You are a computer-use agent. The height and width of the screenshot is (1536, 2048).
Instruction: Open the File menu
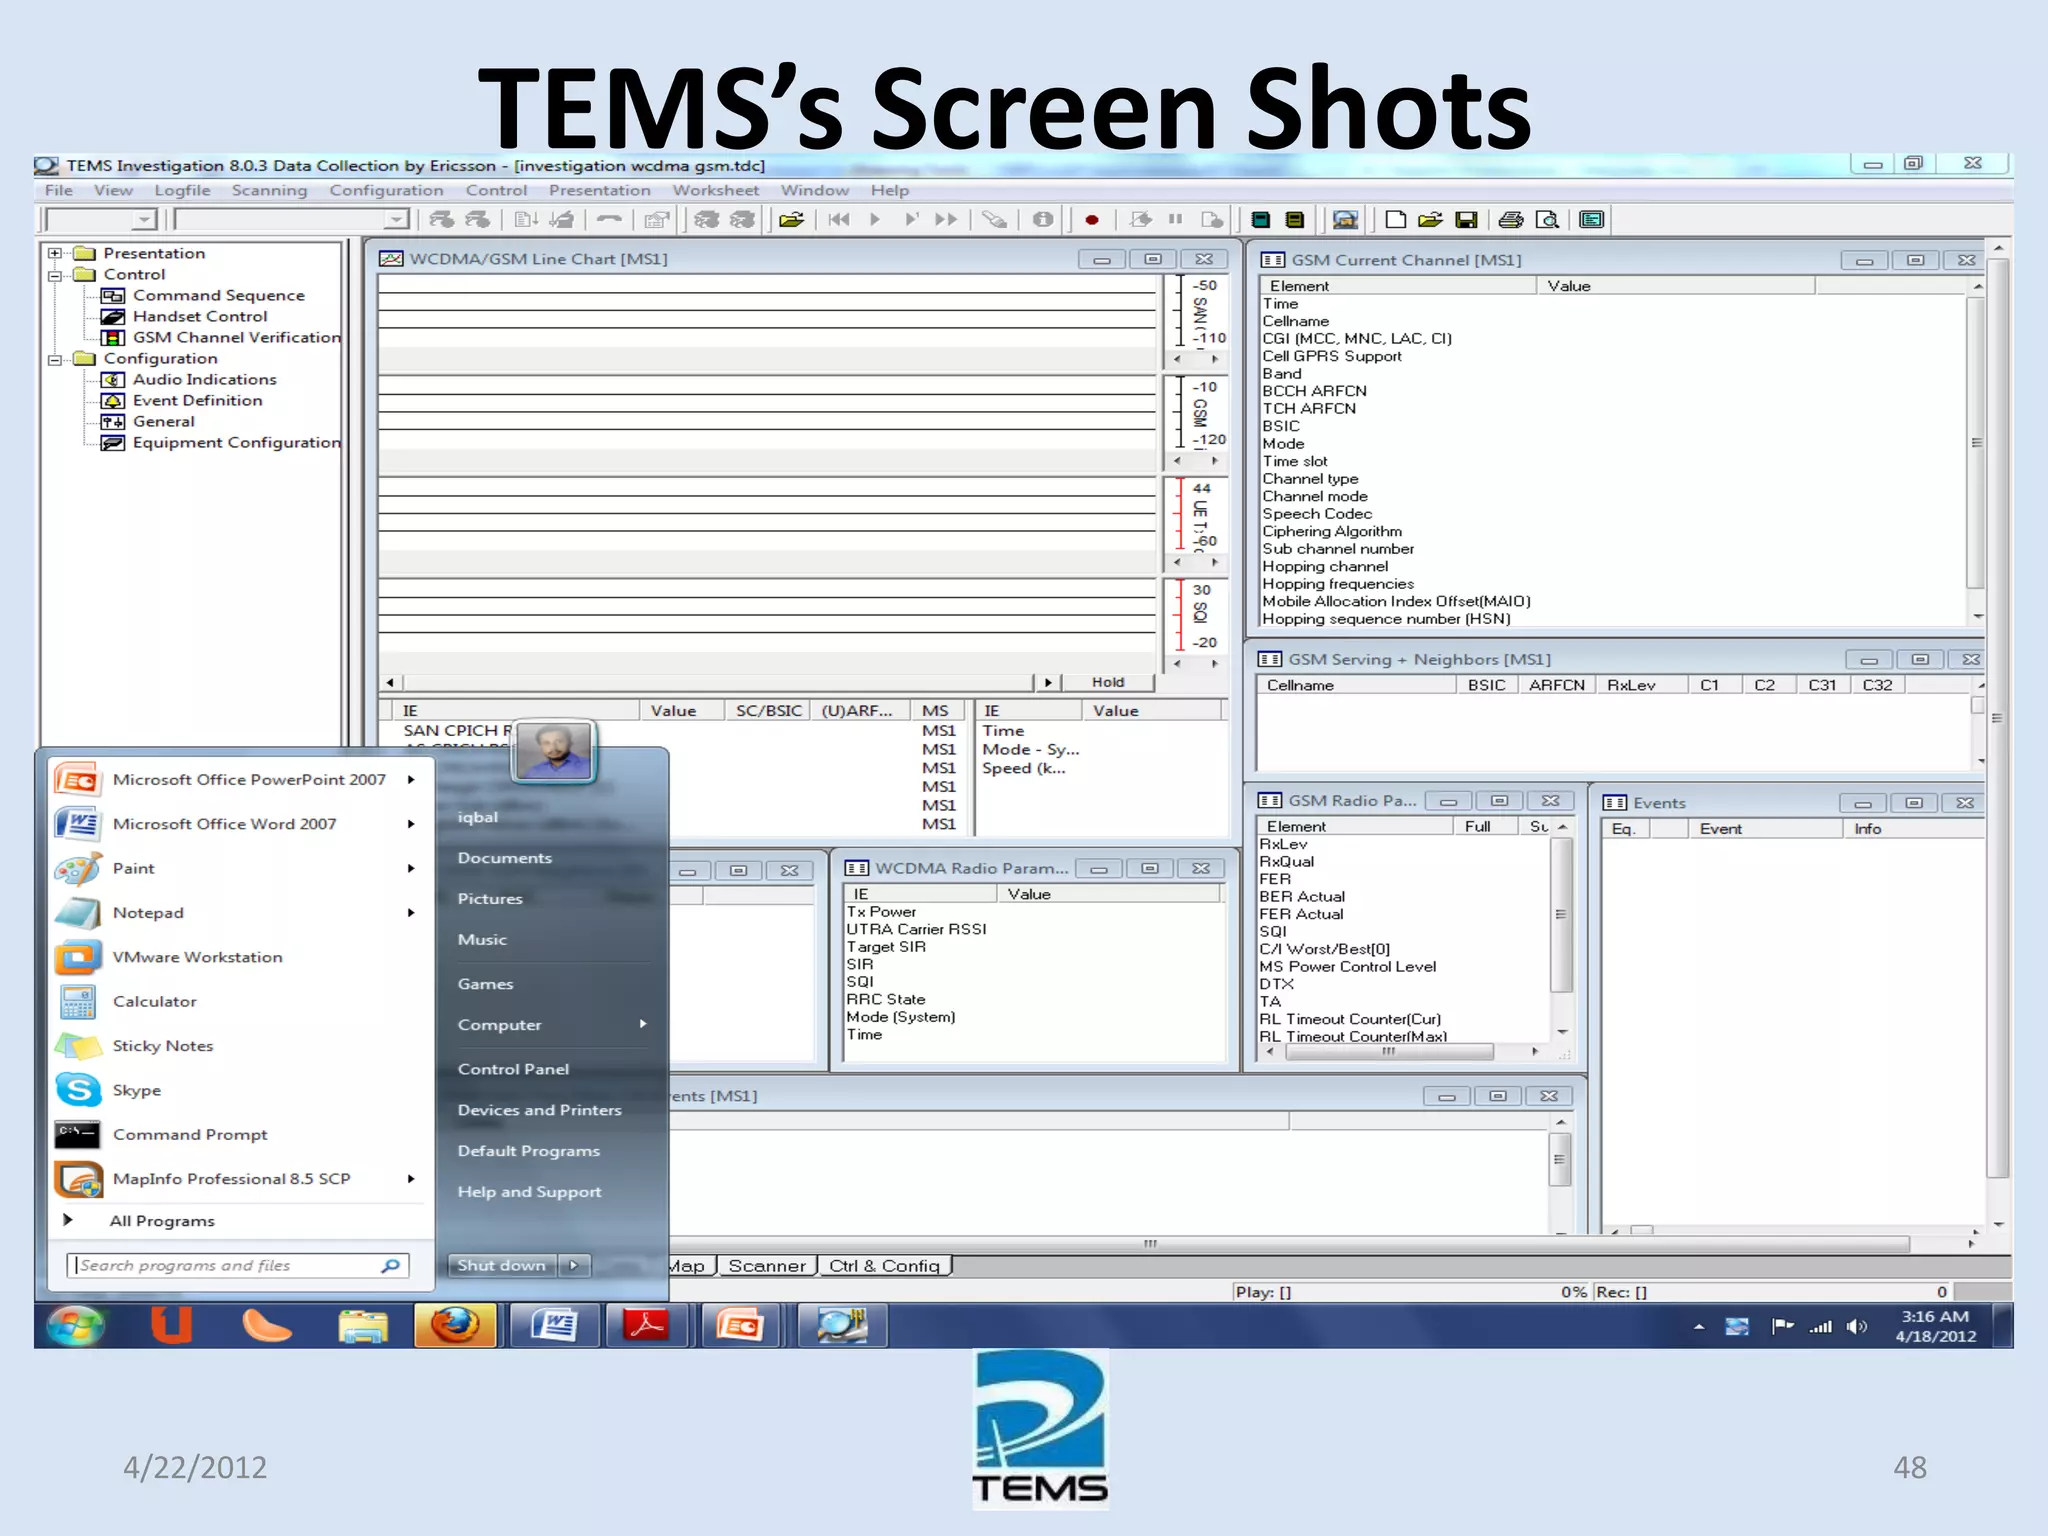click(x=58, y=190)
